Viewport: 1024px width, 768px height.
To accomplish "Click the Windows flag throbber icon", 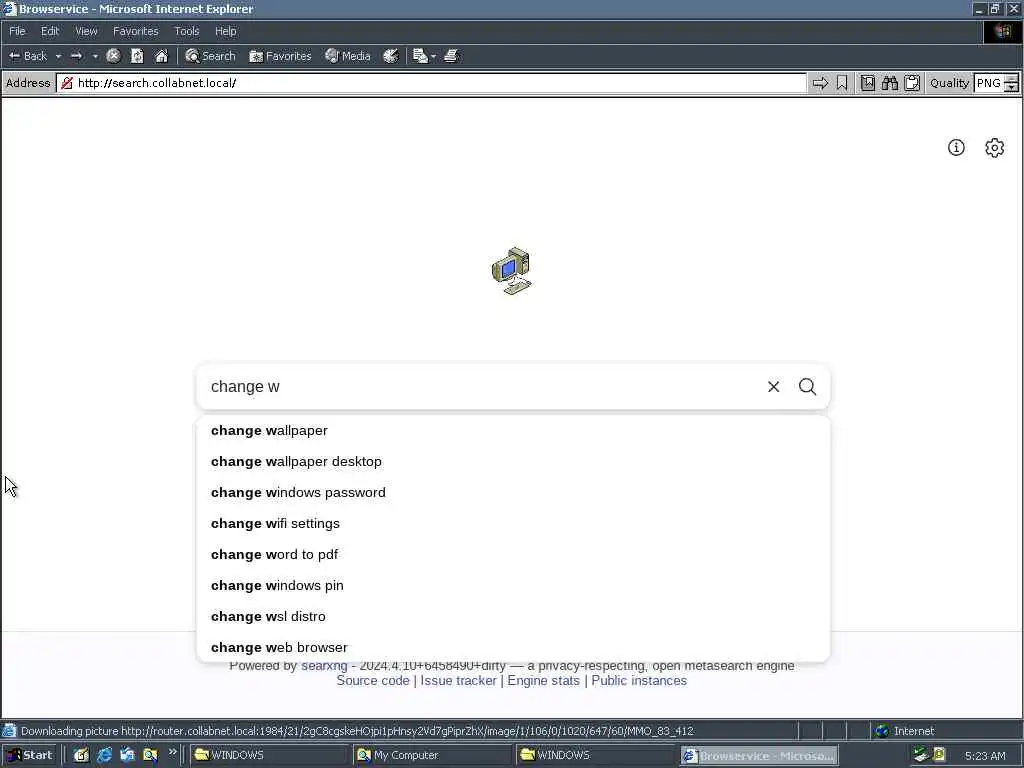I will click(x=1002, y=31).
